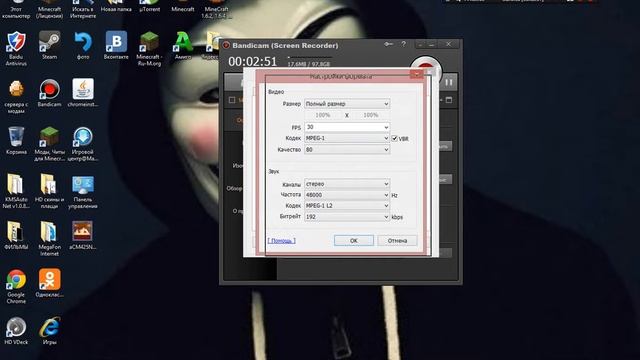Open the Корзина recycle bin
This screenshot has height=360, width=640.
(16, 141)
